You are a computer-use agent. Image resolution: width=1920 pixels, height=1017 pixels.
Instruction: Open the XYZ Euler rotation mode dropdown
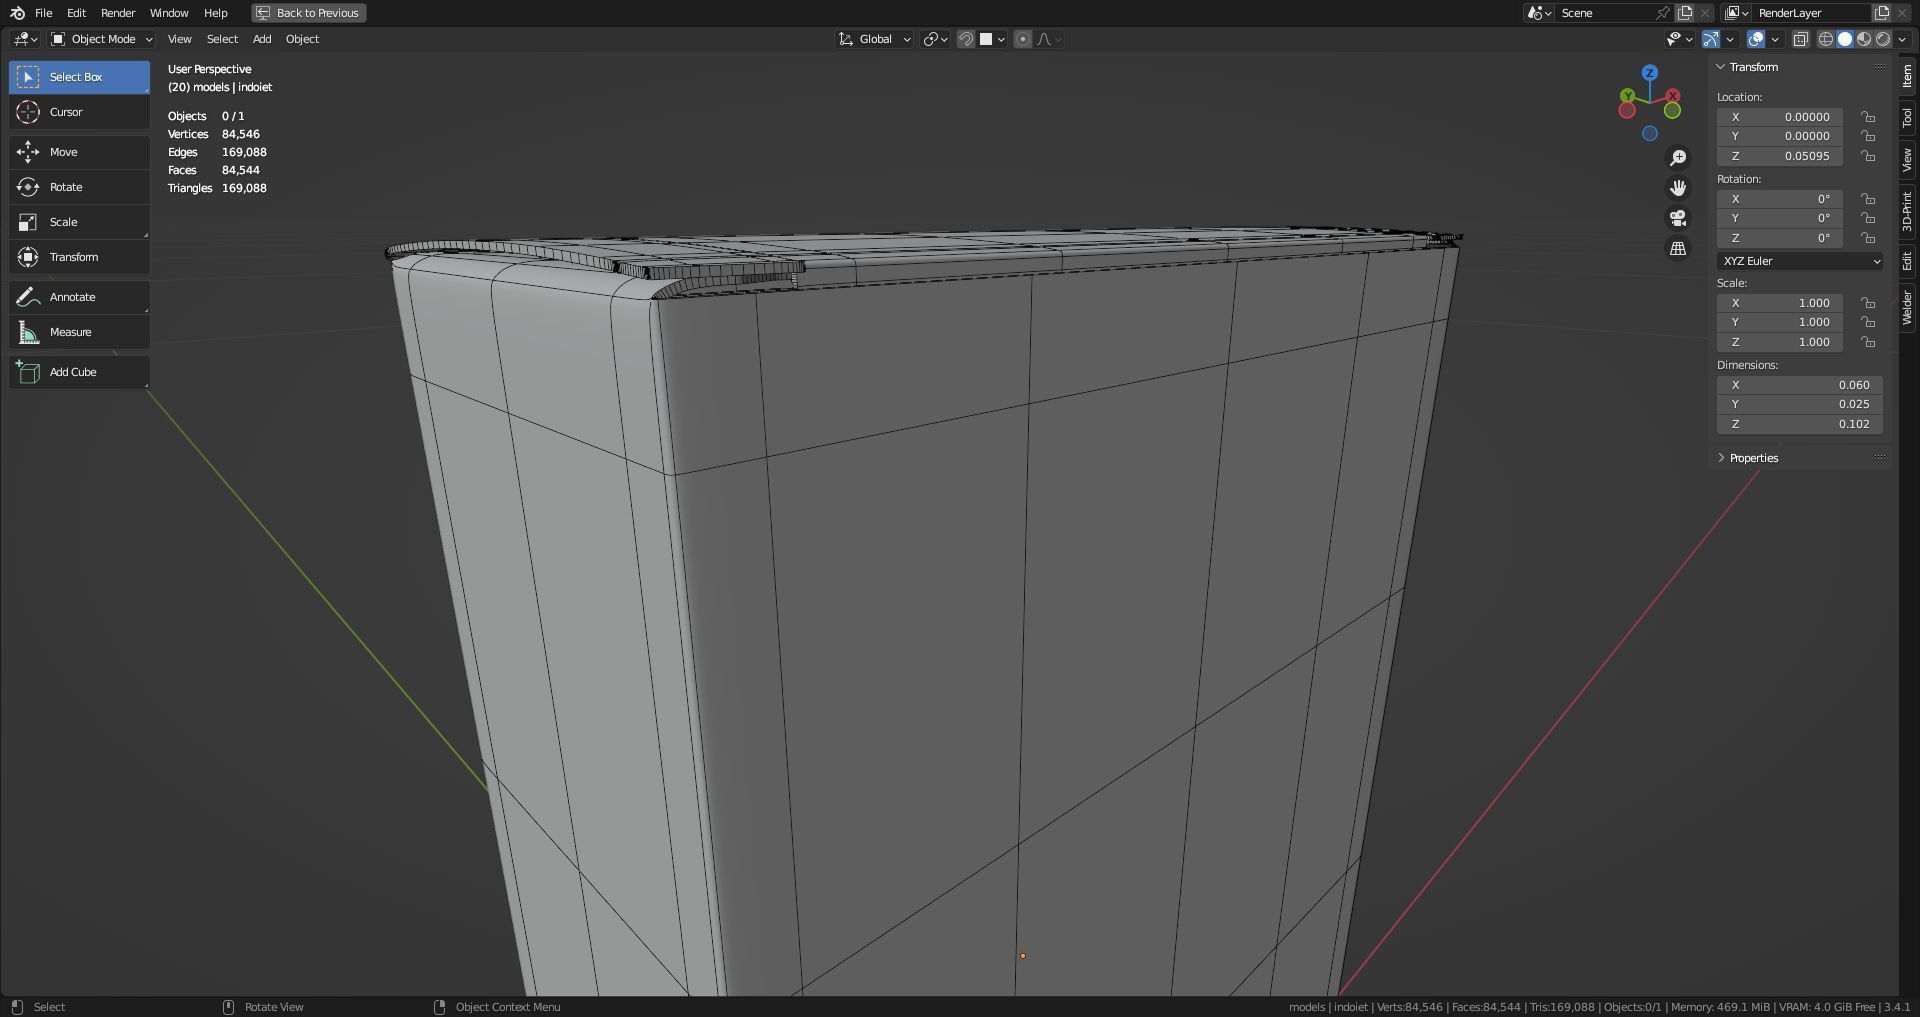tap(1800, 261)
